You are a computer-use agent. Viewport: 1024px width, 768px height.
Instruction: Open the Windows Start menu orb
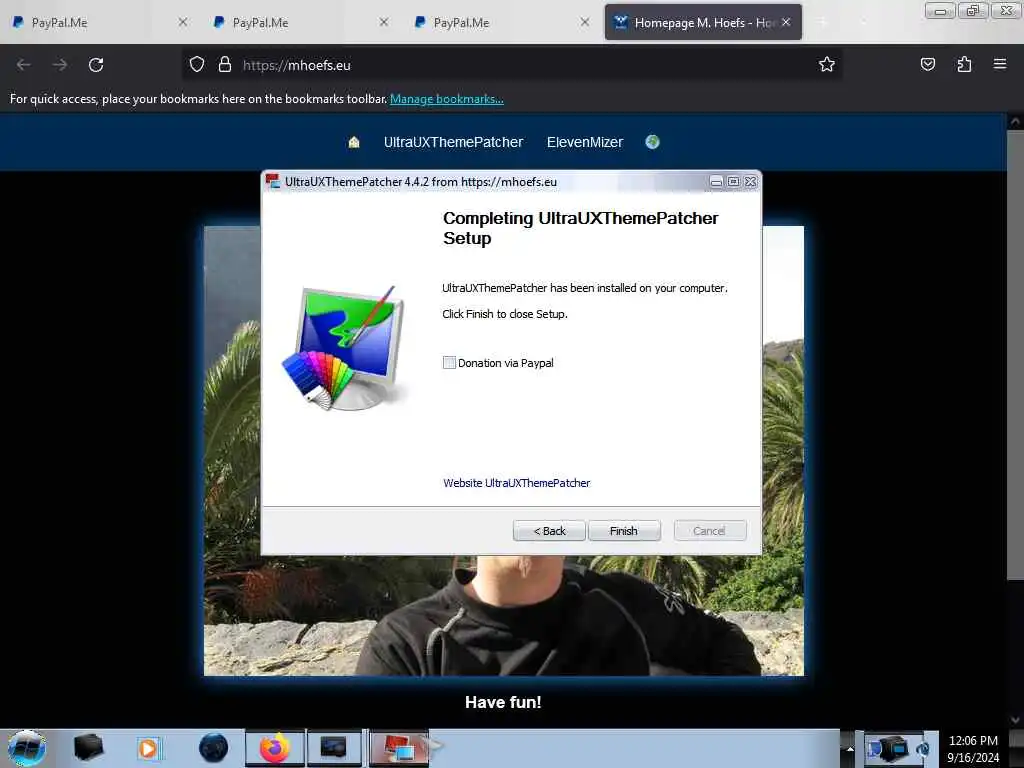[27, 748]
